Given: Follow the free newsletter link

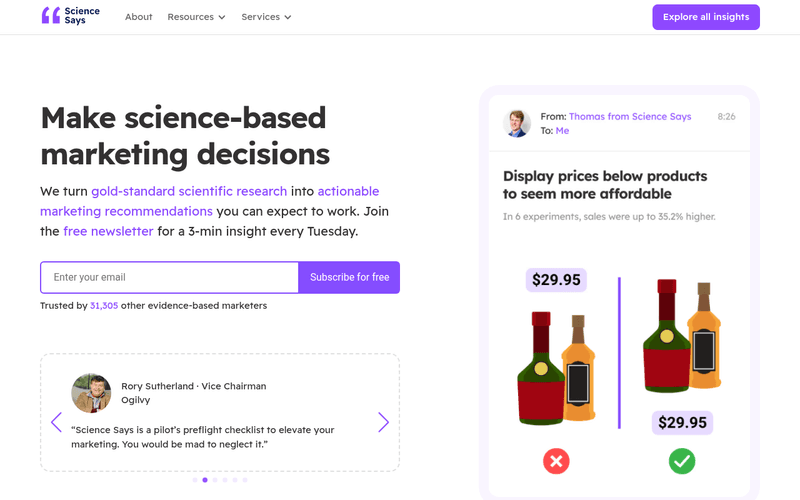Looking at the screenshot, I should [x=108, y=231].
